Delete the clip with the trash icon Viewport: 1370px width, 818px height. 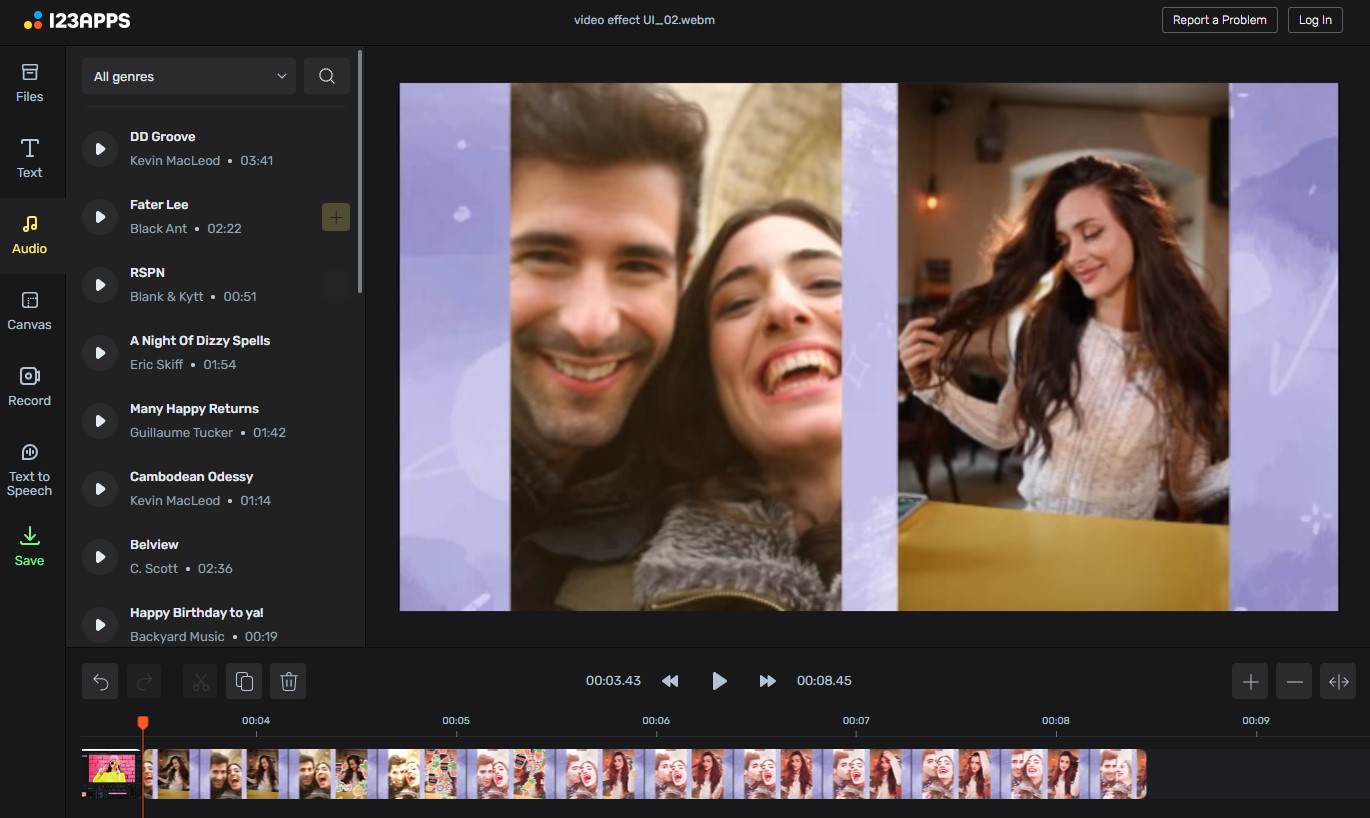tap(288, 681)
